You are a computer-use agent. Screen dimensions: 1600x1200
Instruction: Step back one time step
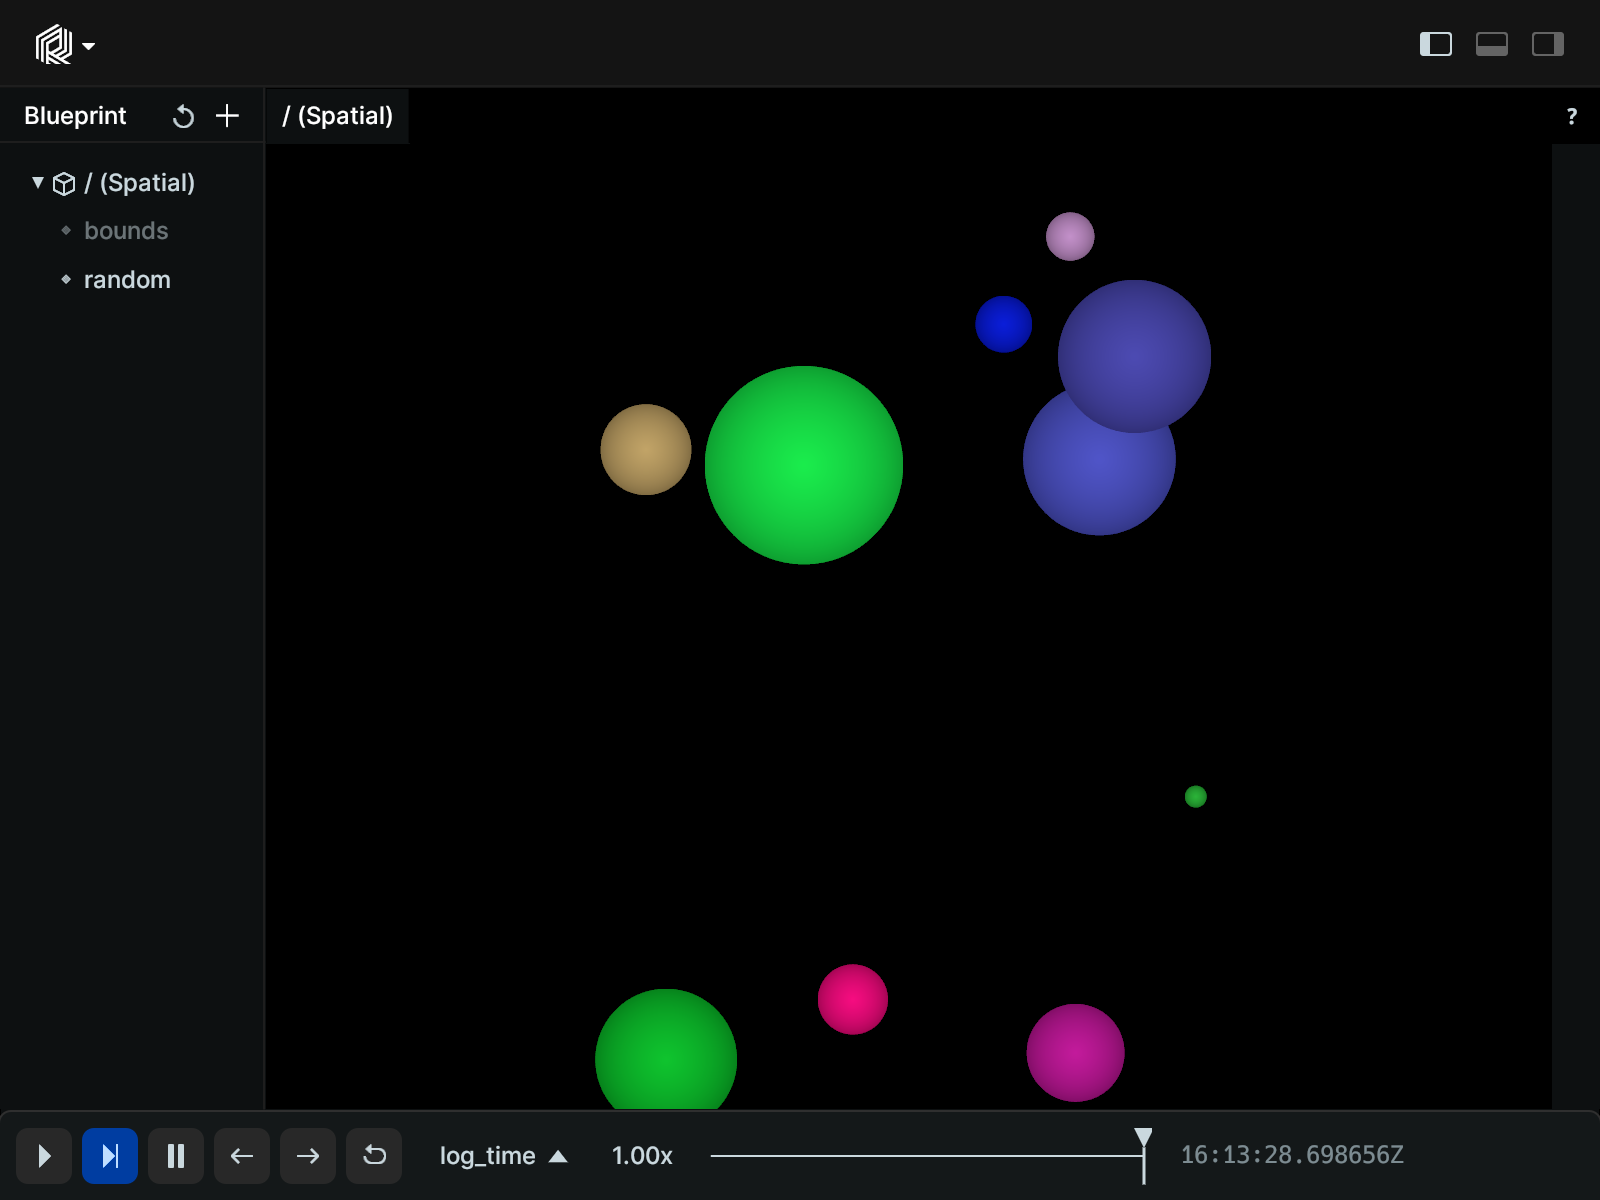[242, 1156]
